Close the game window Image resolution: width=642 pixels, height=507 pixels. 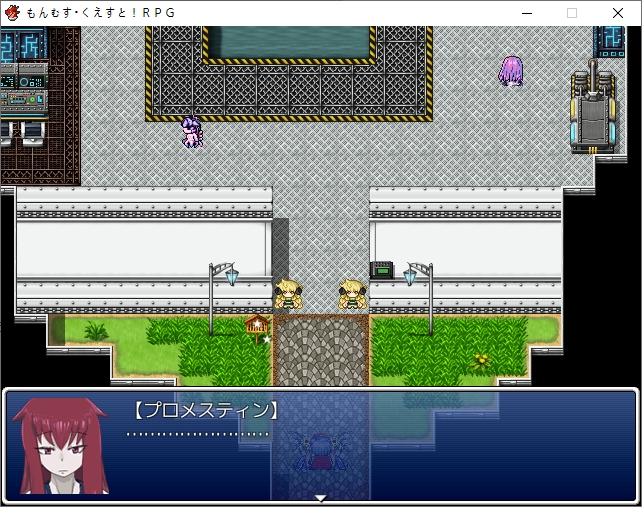click(618, 13)
